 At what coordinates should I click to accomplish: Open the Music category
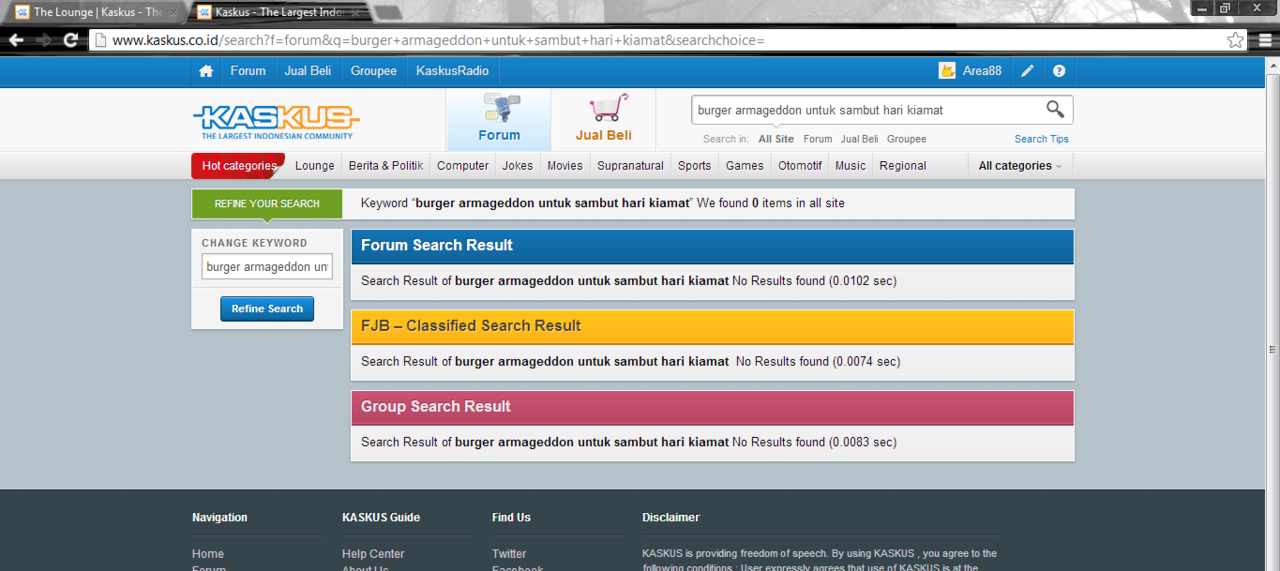coord(851,166)
